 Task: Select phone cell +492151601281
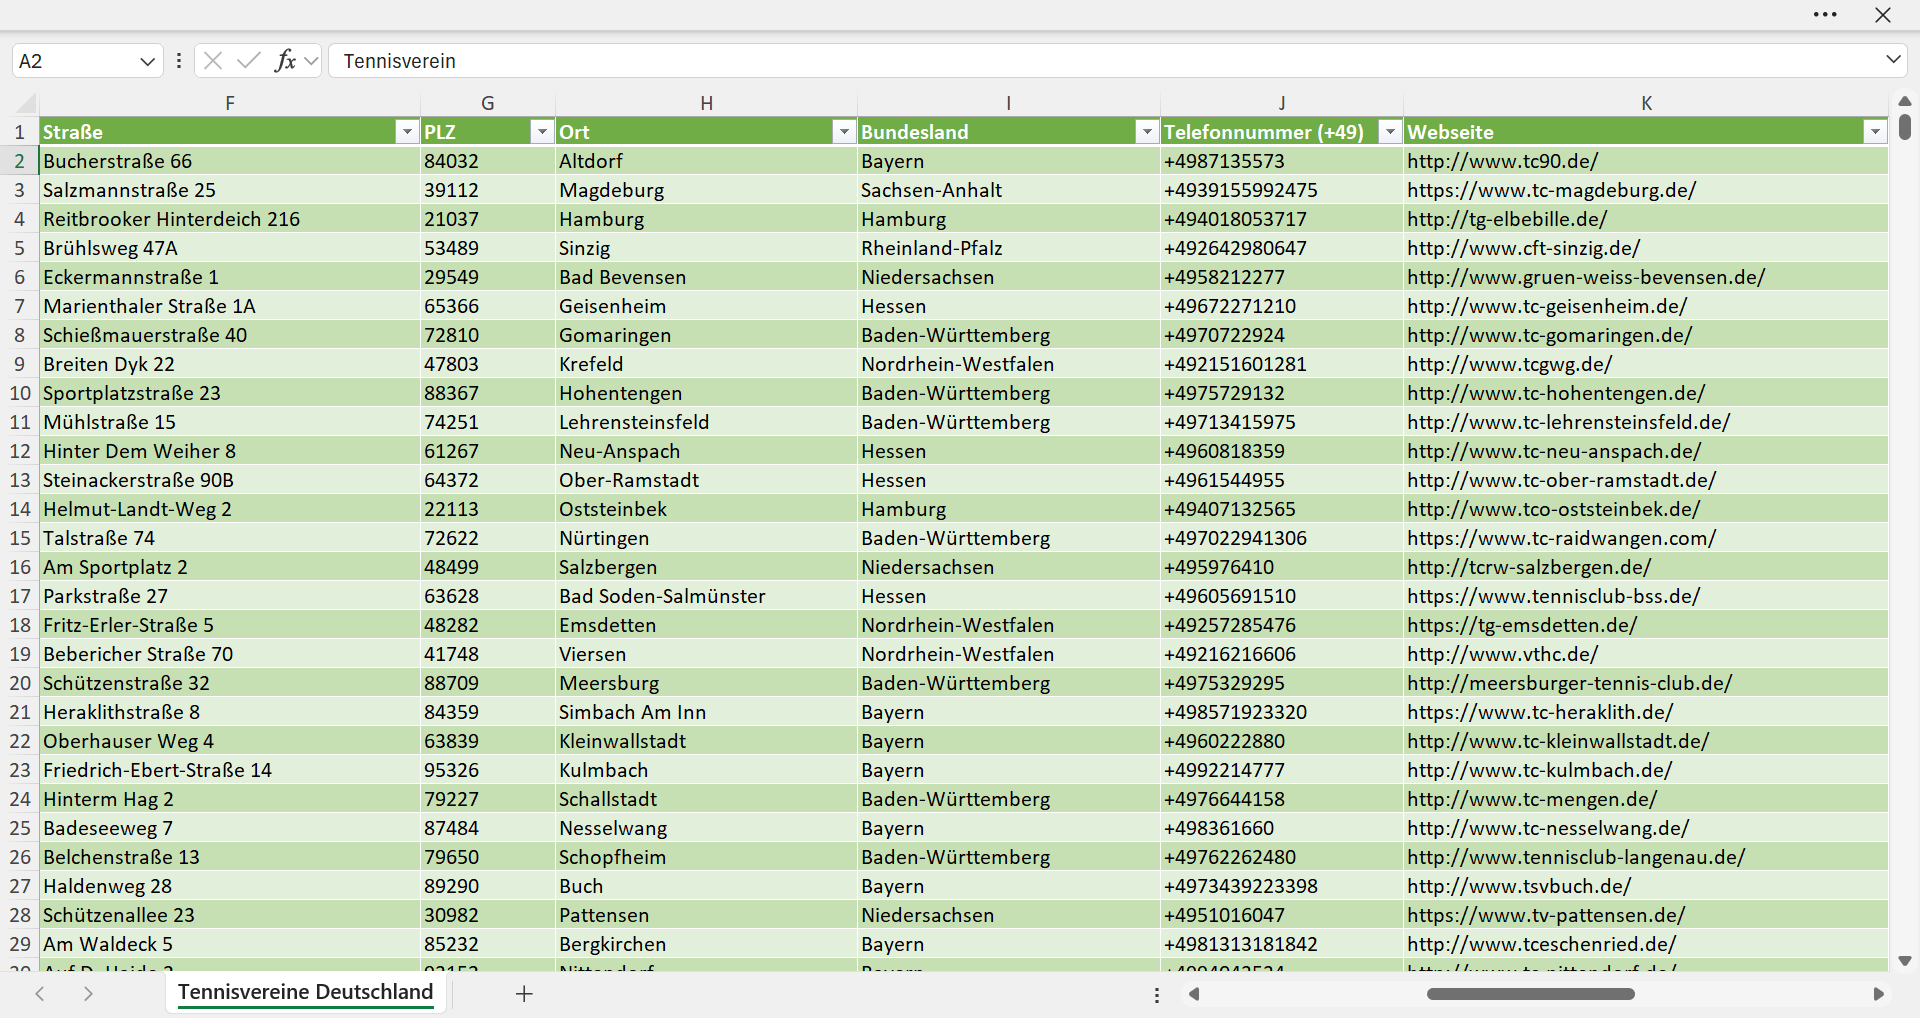[1282, 364]
